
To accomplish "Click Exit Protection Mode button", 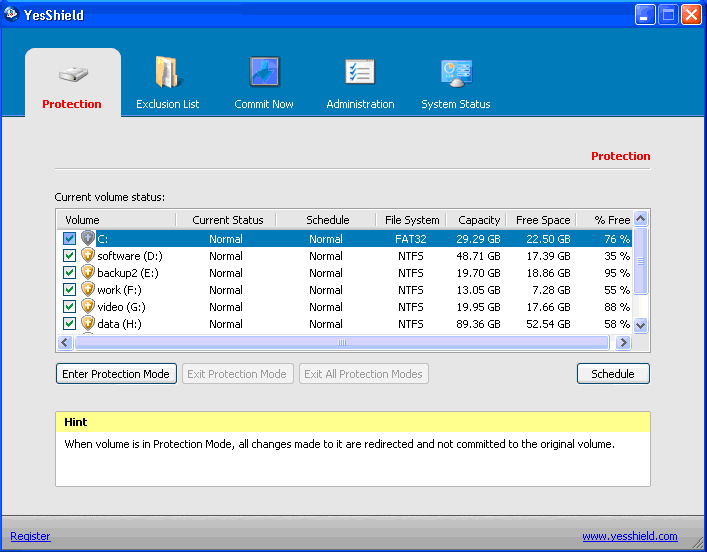I will click(238, 374).
